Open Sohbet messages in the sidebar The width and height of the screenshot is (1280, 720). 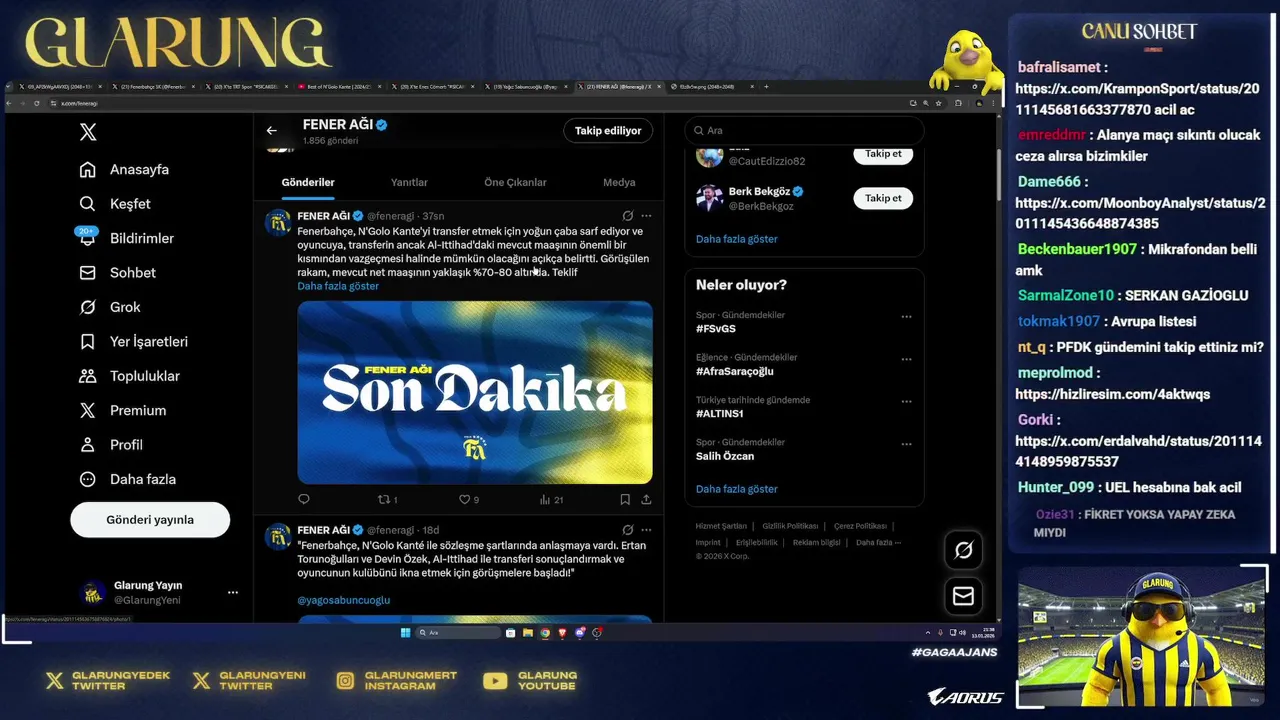[x=117, y=273]
